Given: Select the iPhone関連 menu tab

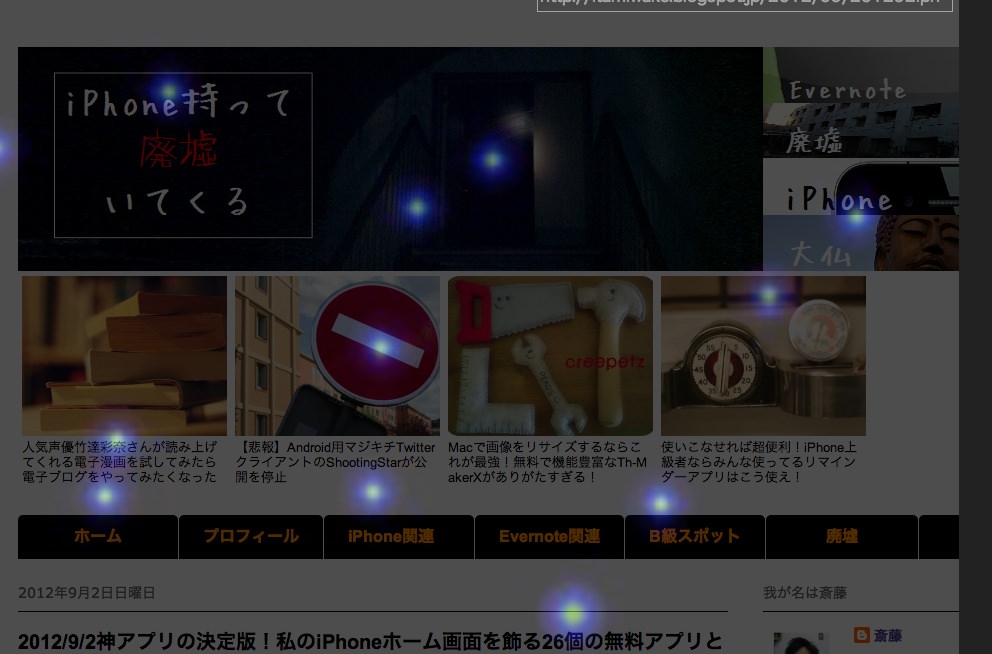Looking at the screenshot, I should (399, 536).
